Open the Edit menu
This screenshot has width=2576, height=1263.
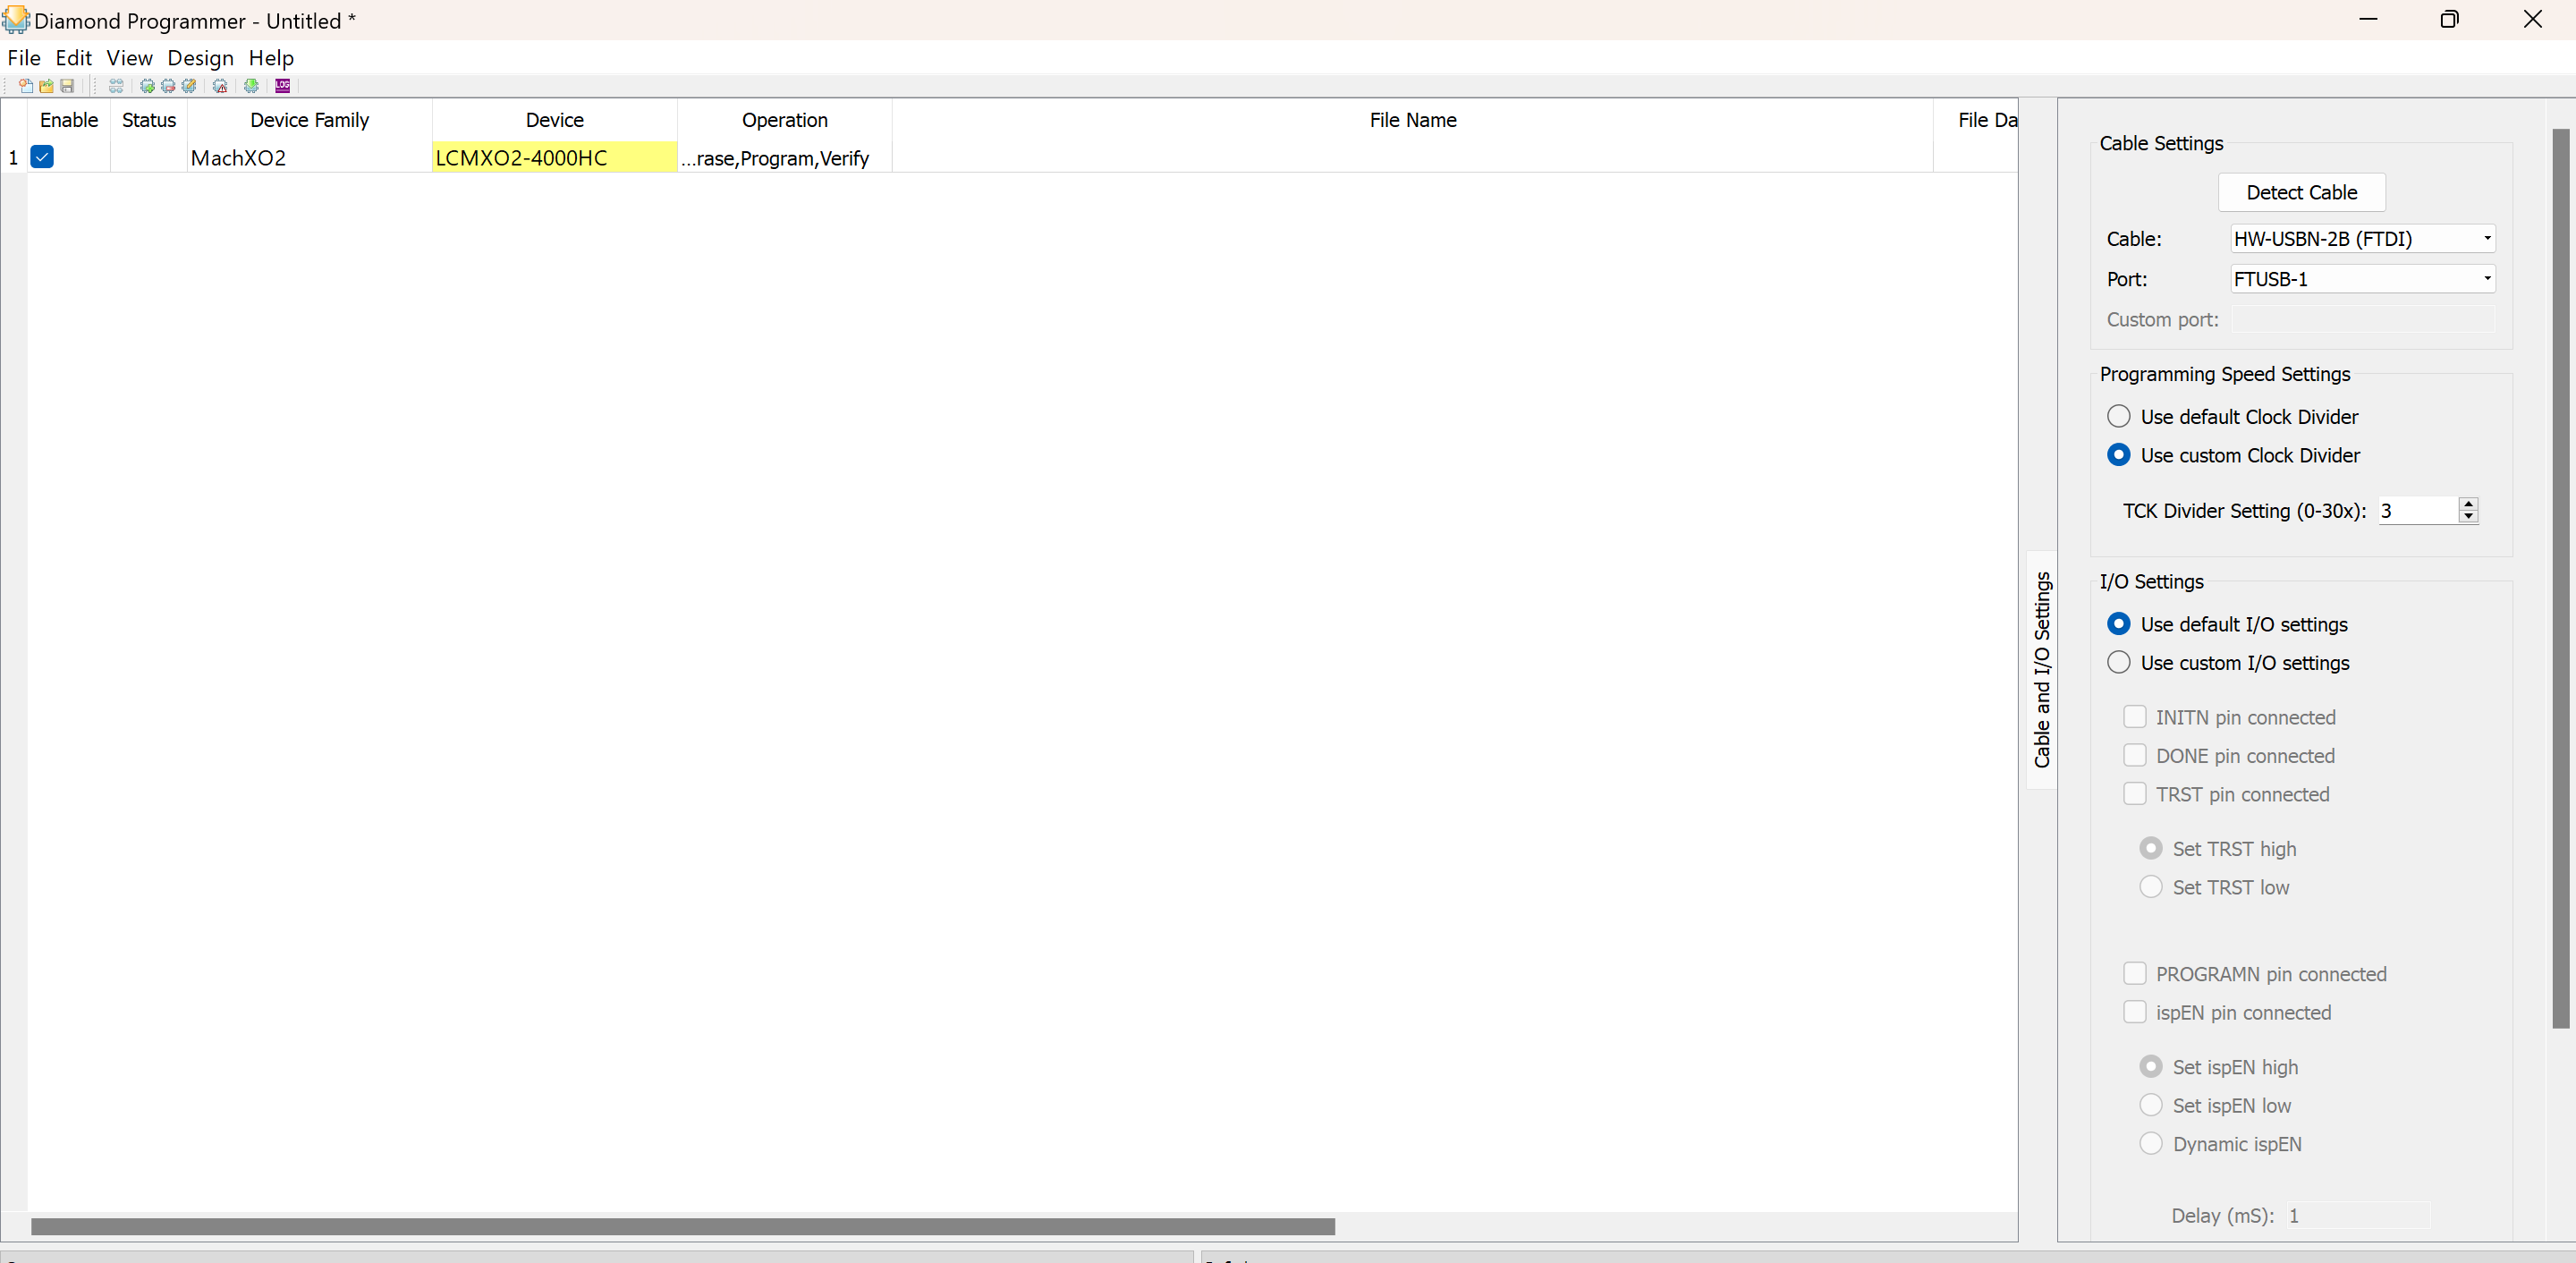73,58
